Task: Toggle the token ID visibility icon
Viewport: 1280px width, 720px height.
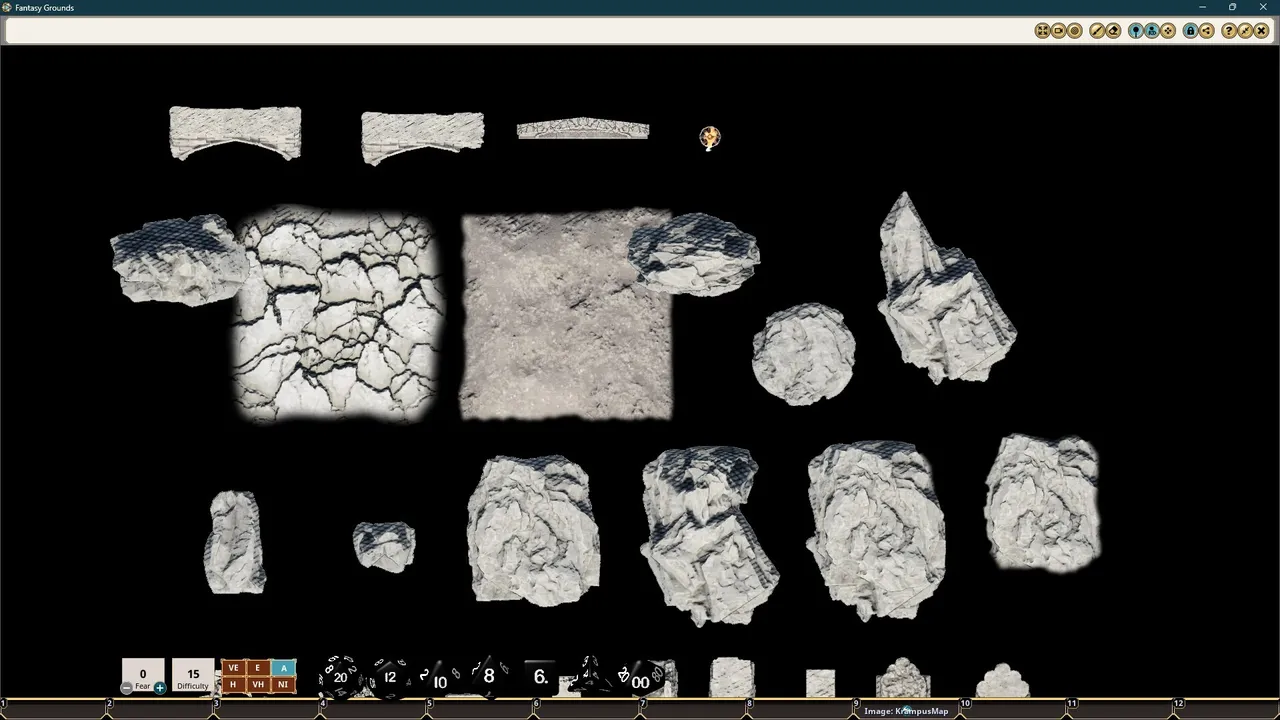Action: pyautogui.click(x=1152, y=31)
